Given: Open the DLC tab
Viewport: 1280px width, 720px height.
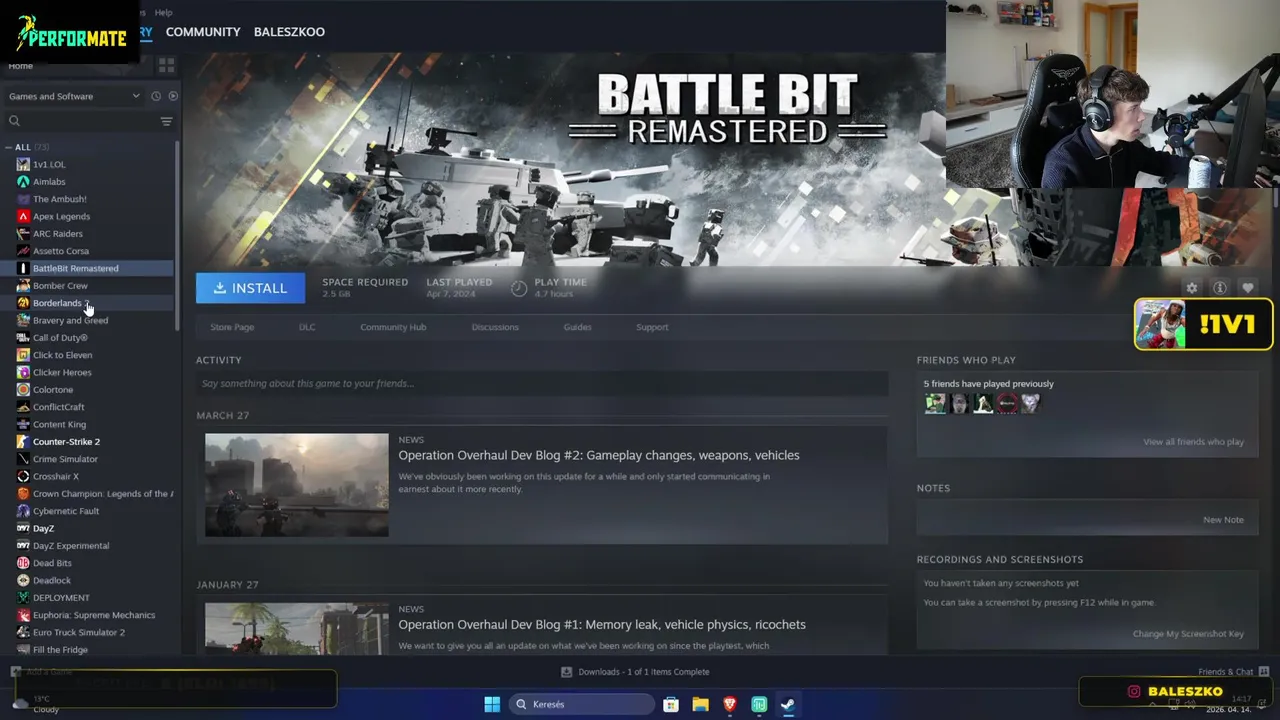Looking at the screenshot, I should tap(307, 327).
